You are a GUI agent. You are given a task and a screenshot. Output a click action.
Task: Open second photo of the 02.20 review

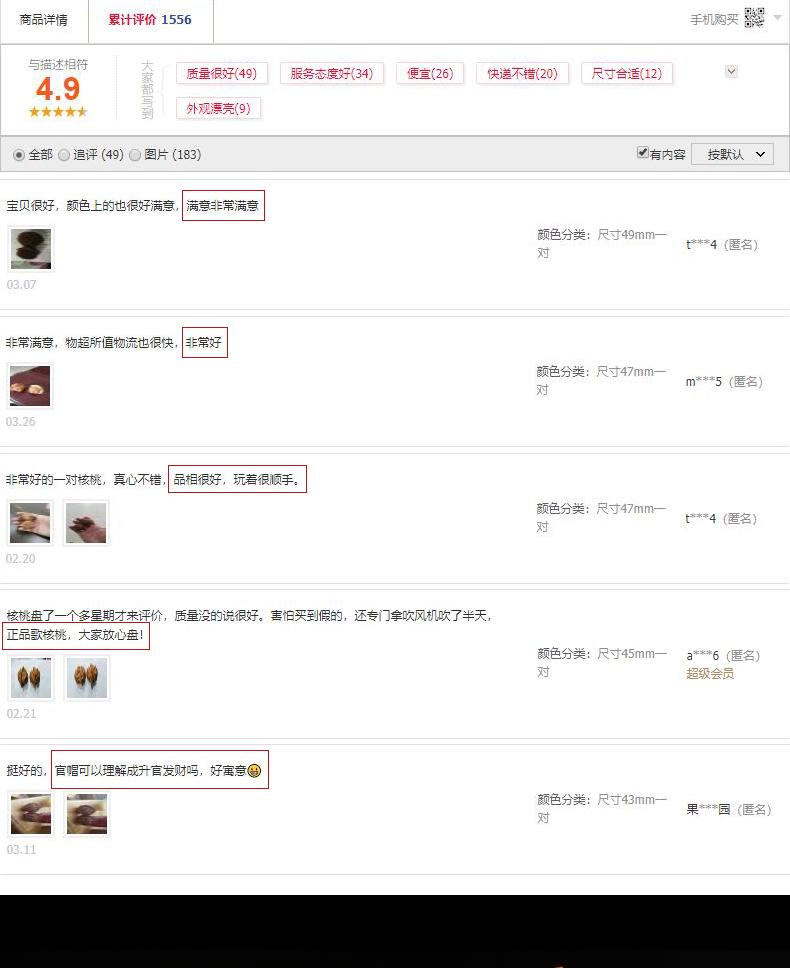86,523
